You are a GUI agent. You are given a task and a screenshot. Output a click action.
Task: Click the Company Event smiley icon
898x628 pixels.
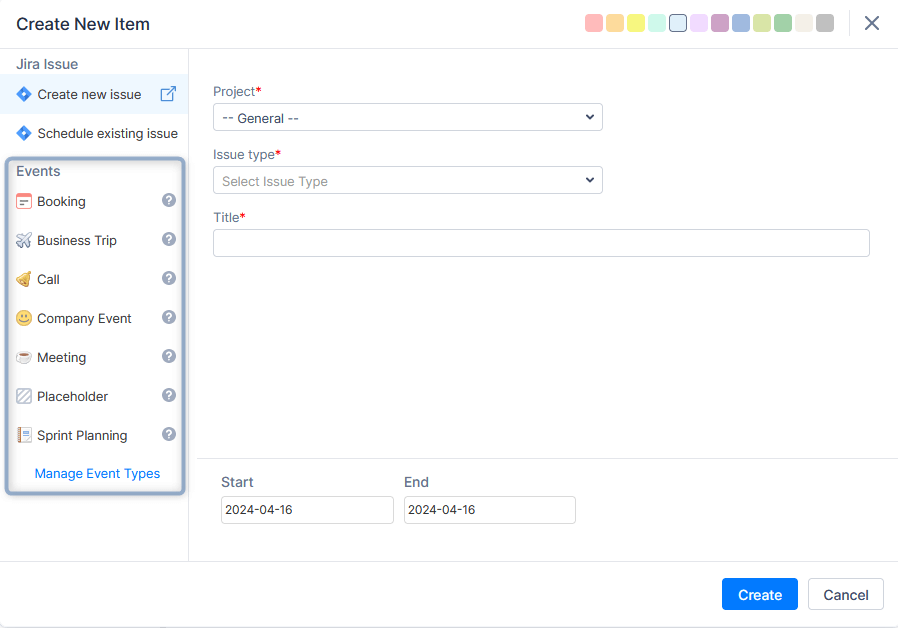coord(24,318)
